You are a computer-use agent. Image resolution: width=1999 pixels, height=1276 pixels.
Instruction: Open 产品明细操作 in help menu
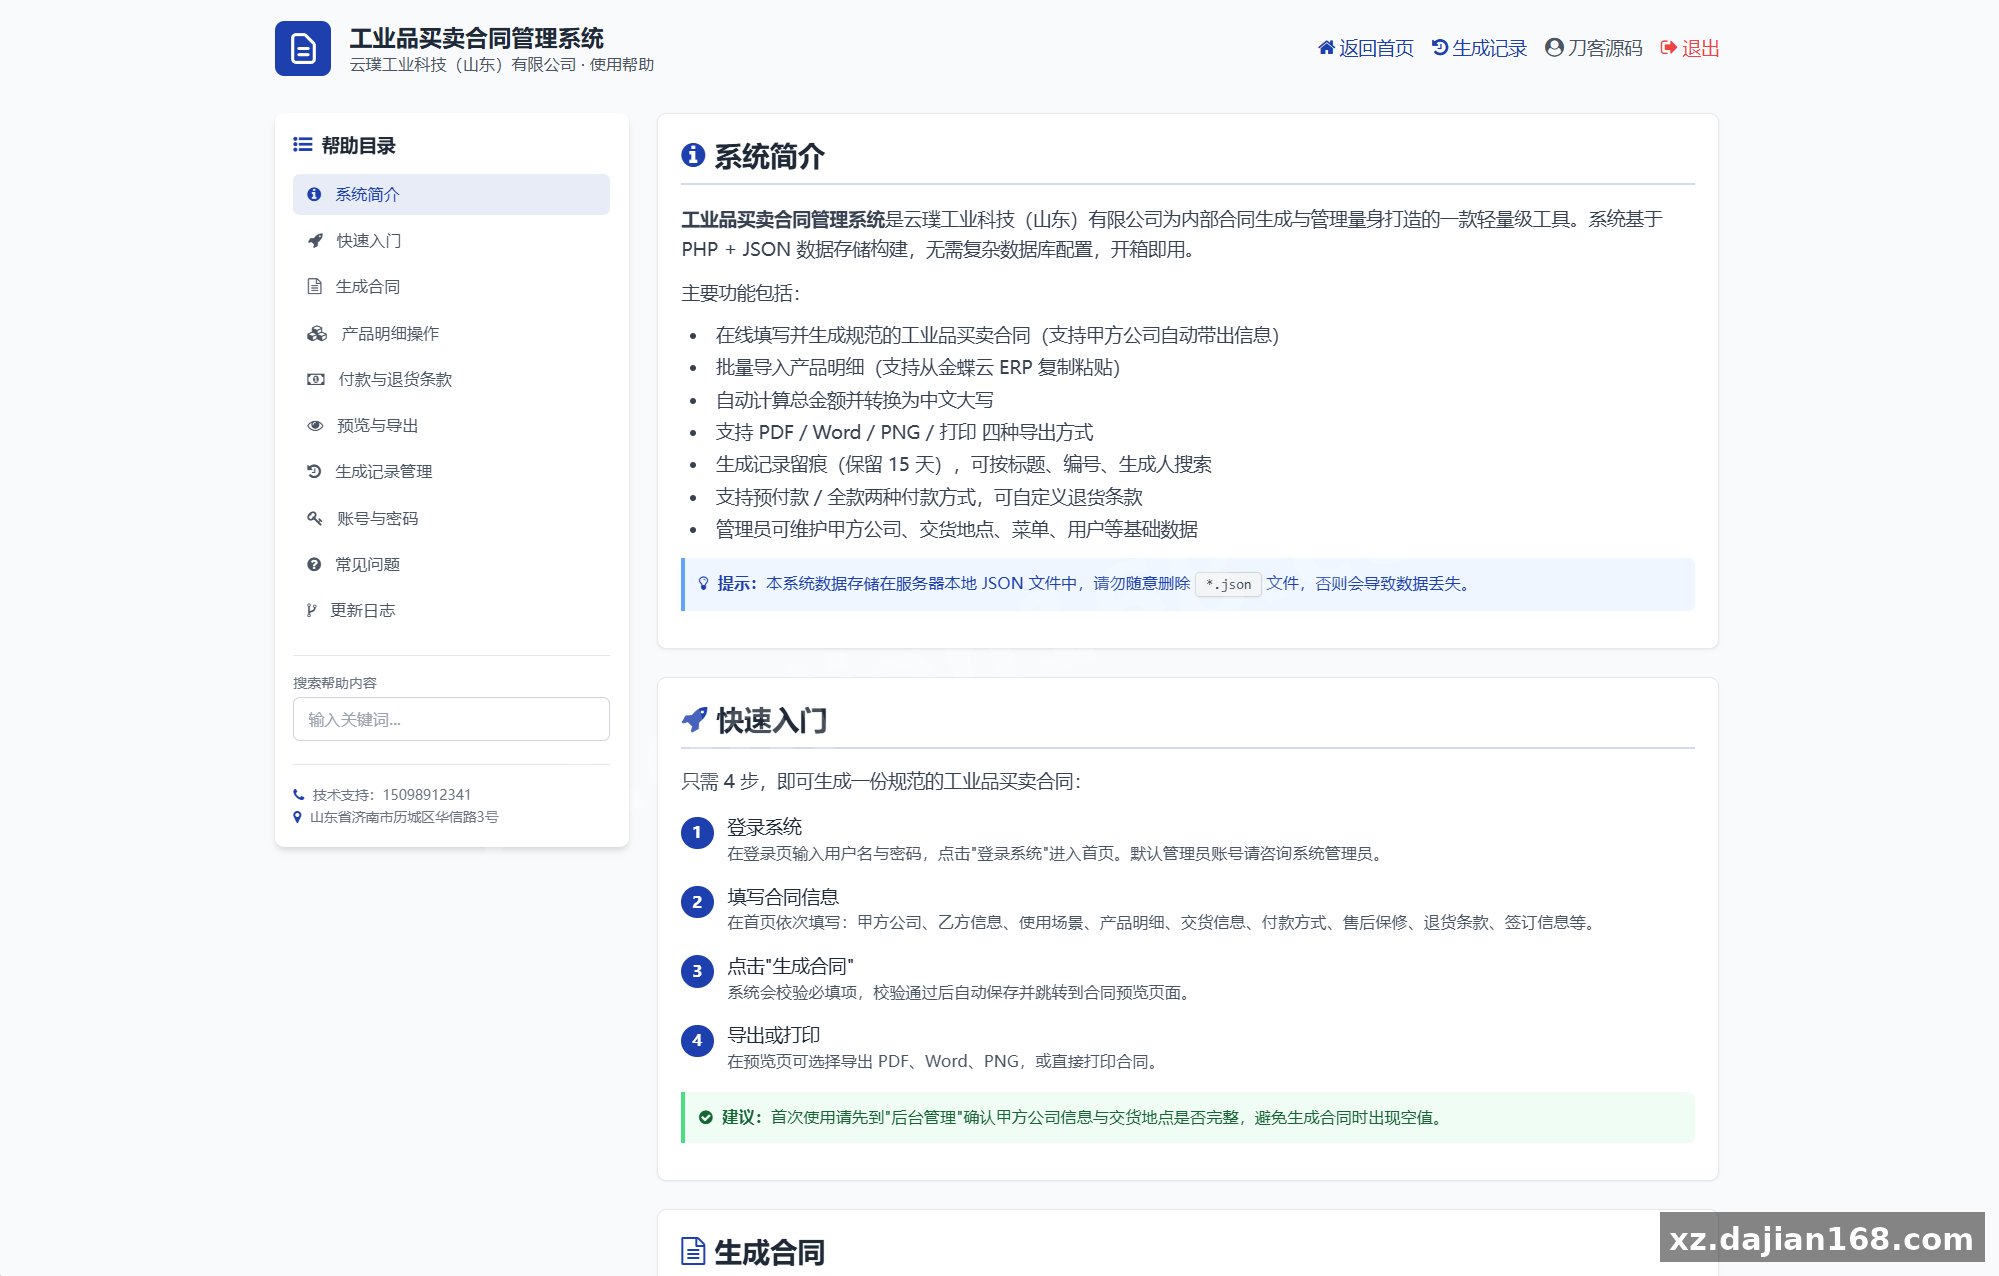[x=451, y=334]
